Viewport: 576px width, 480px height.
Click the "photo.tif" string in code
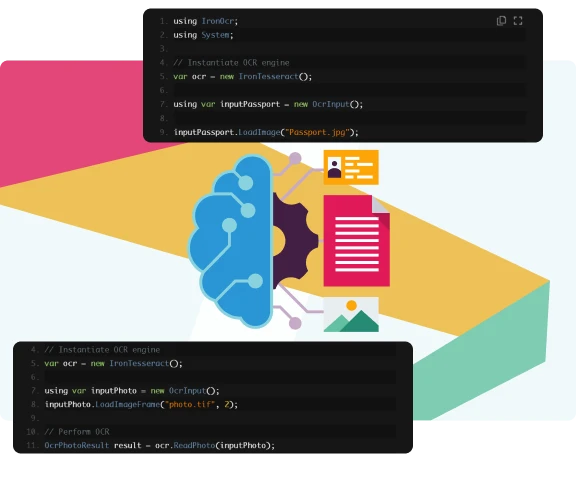(190, 405)
